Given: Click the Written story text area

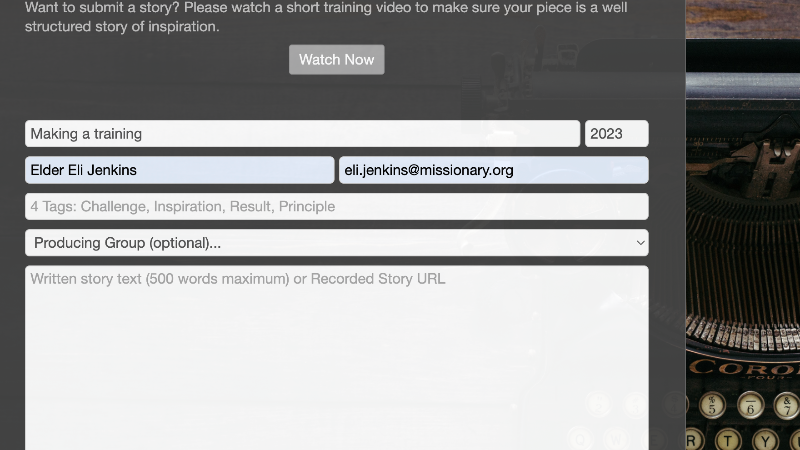Looking at the screenshot, I should (x=336, y=350).
